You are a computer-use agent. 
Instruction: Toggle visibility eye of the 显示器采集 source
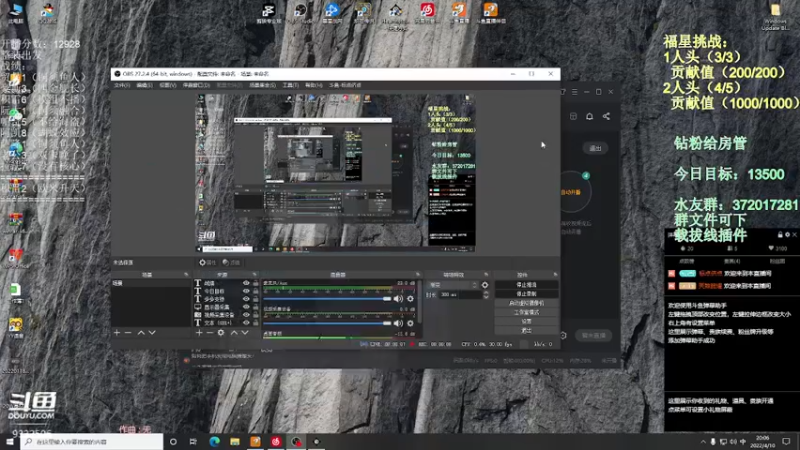pos(246,307)
